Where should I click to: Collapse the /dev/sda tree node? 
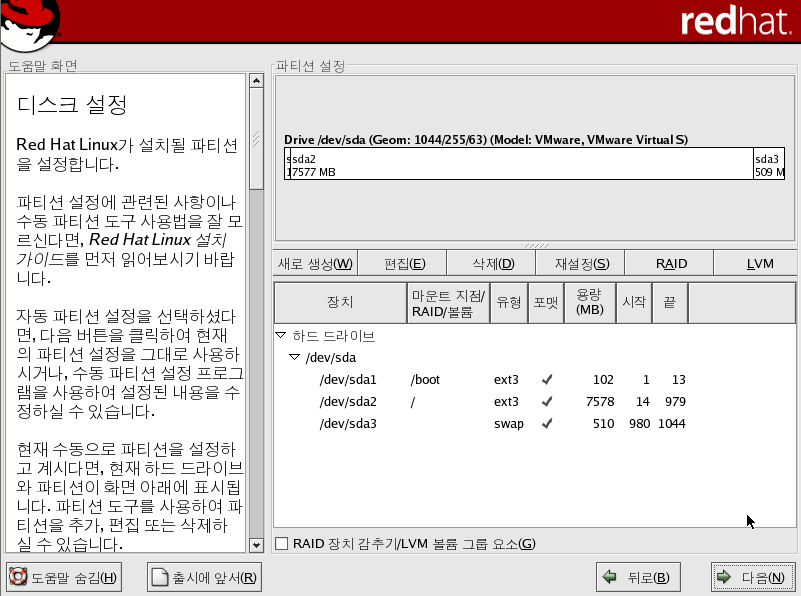294,357
